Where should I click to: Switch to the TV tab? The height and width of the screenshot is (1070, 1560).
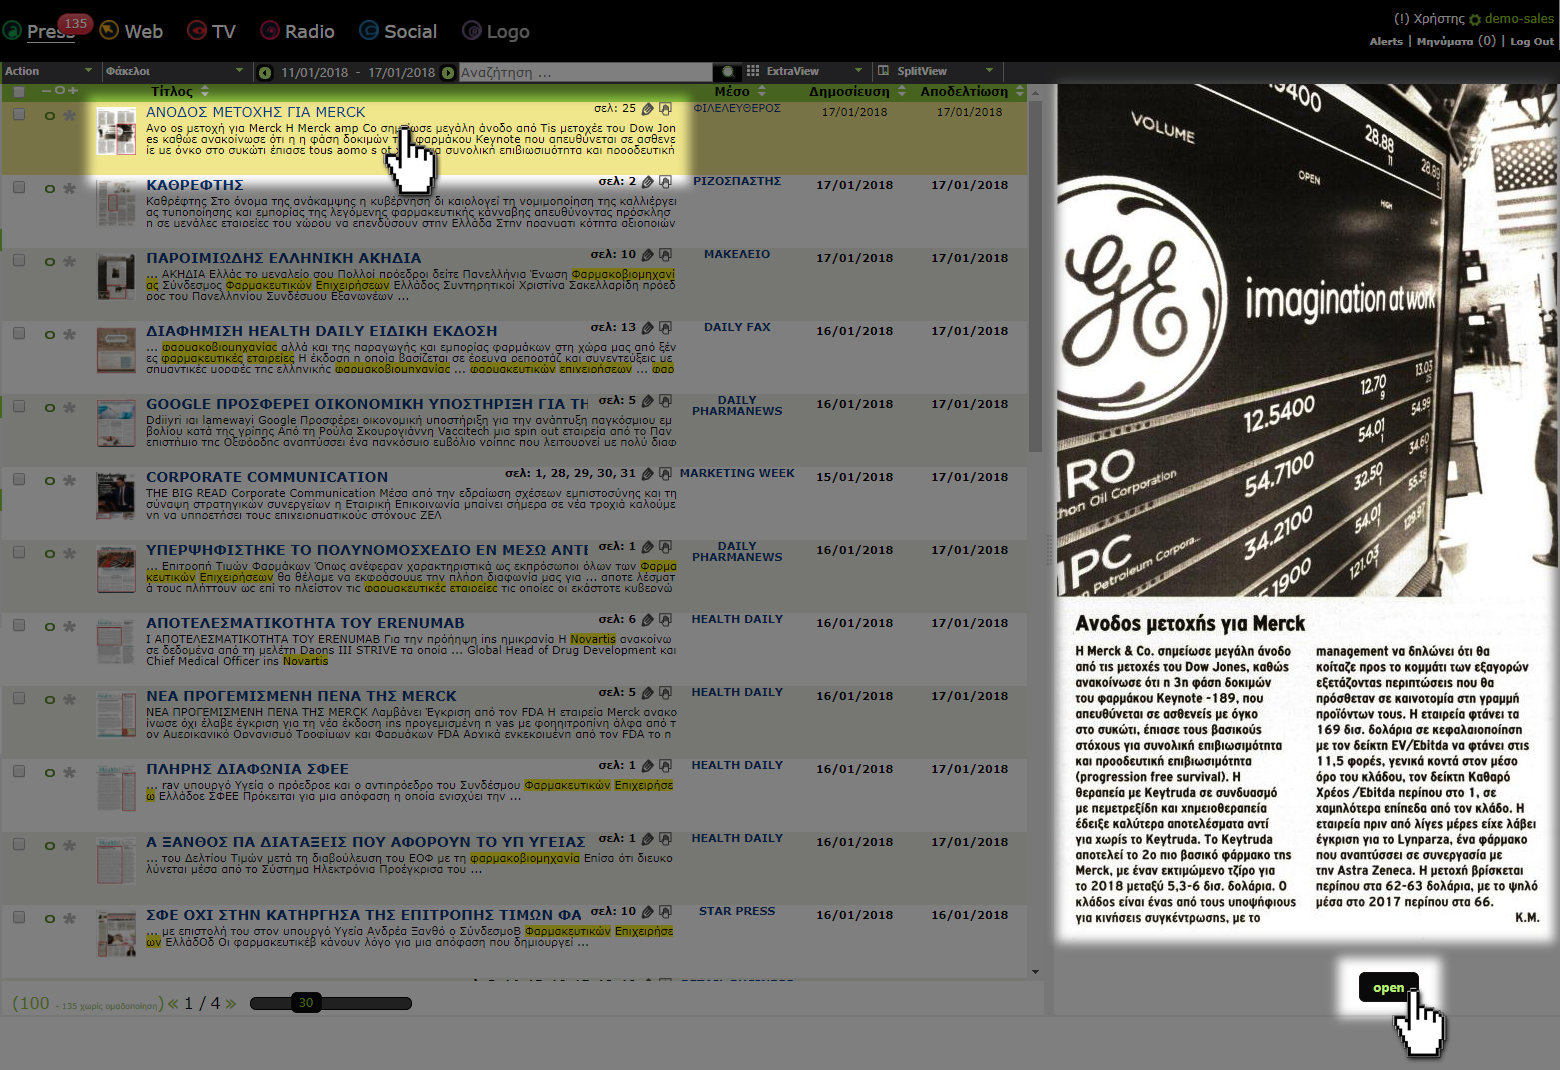211,31
